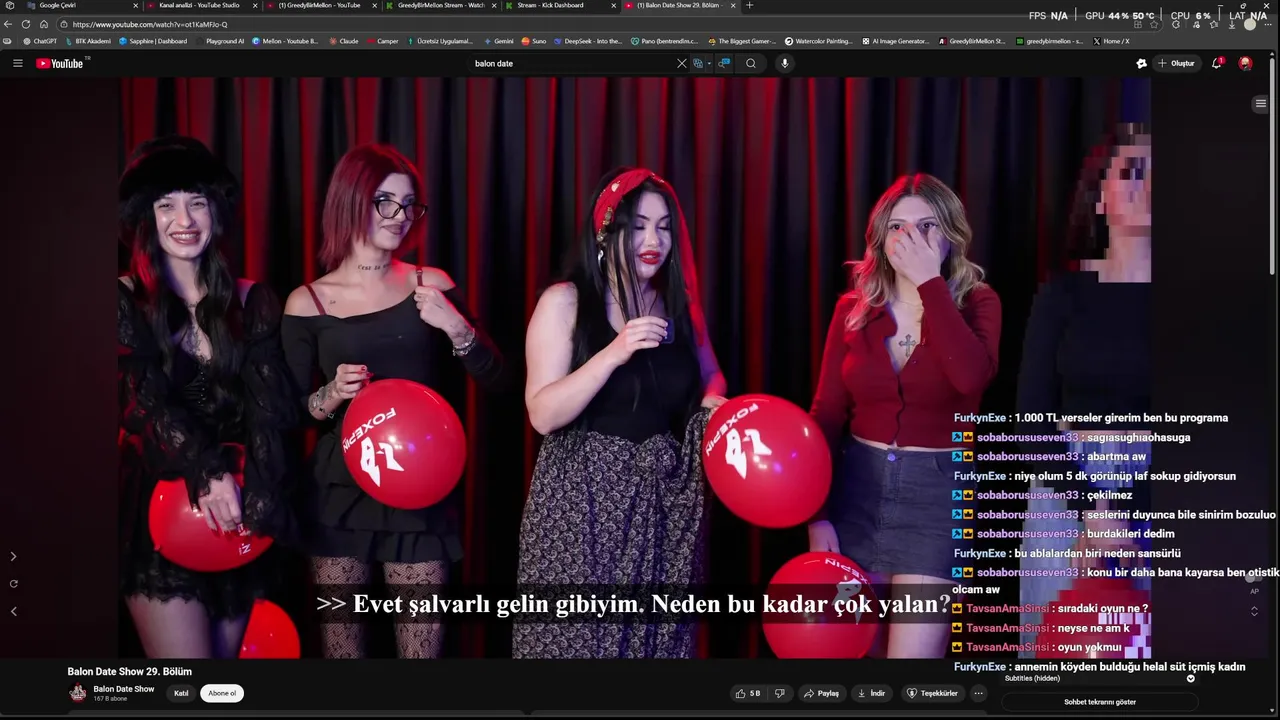This screenshot has height=720, width=1280.
Task: Download the video via İndir
Action: coord(872,693)
